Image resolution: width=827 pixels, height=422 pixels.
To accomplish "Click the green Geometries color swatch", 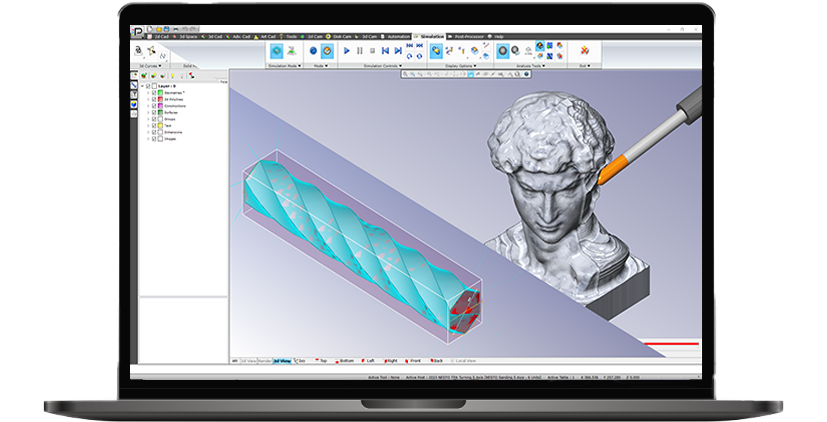I will [x=160, y=93].
